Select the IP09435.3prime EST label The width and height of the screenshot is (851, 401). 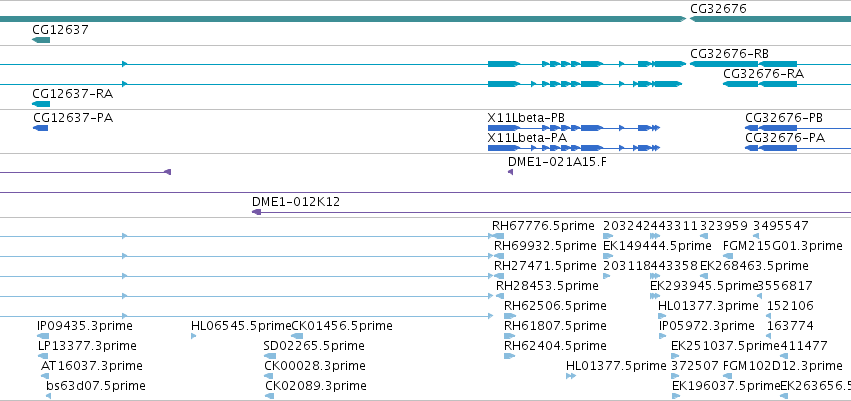coord(85,326)
